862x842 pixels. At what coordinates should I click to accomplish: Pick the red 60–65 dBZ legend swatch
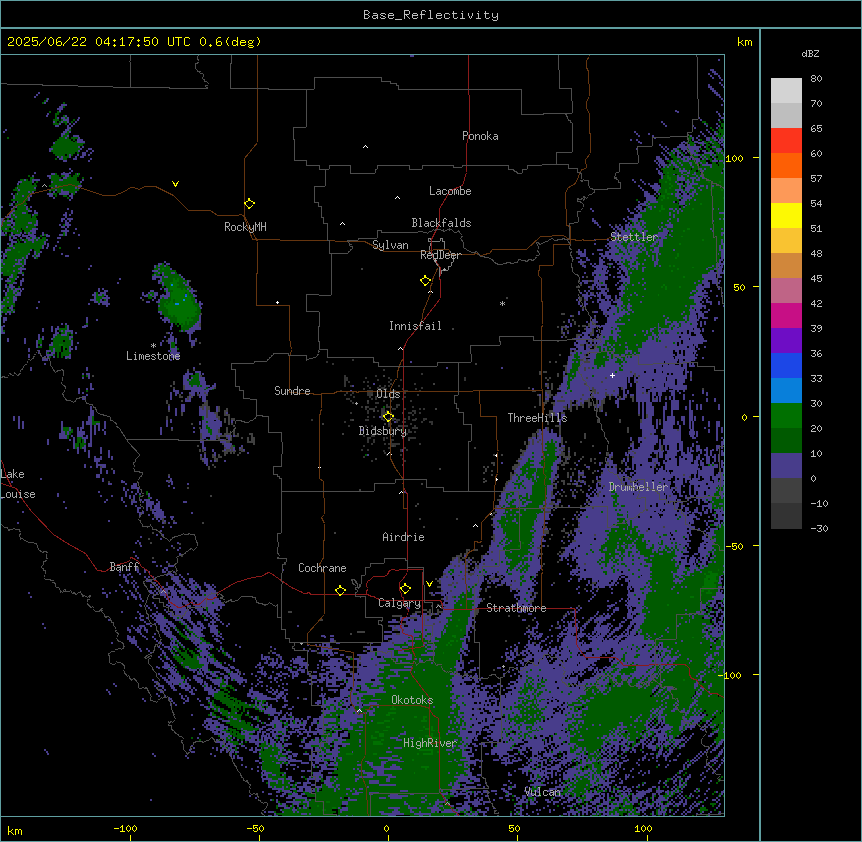[786, 141]
